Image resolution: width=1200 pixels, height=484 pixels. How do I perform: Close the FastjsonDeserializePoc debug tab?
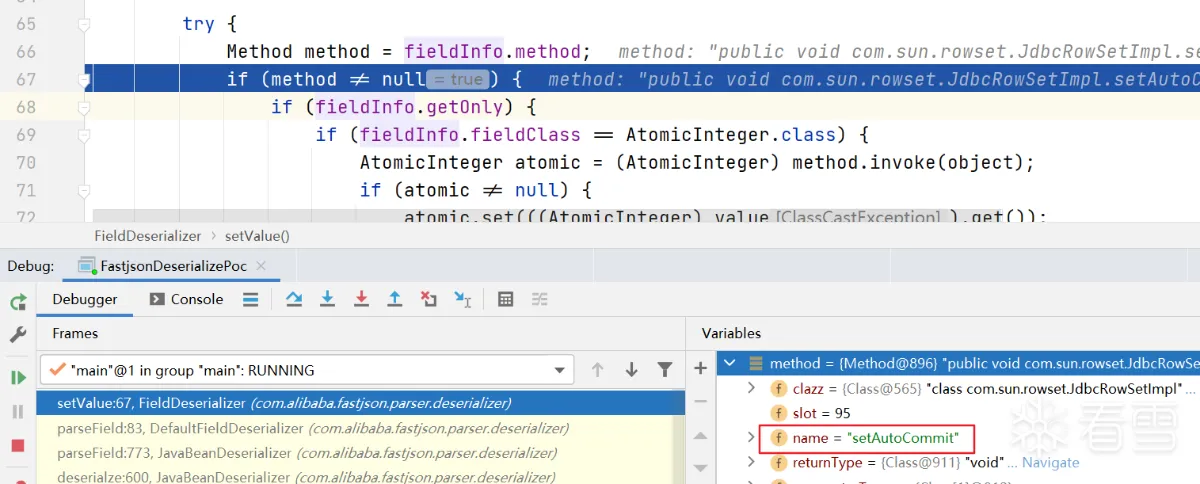point(261,266)
